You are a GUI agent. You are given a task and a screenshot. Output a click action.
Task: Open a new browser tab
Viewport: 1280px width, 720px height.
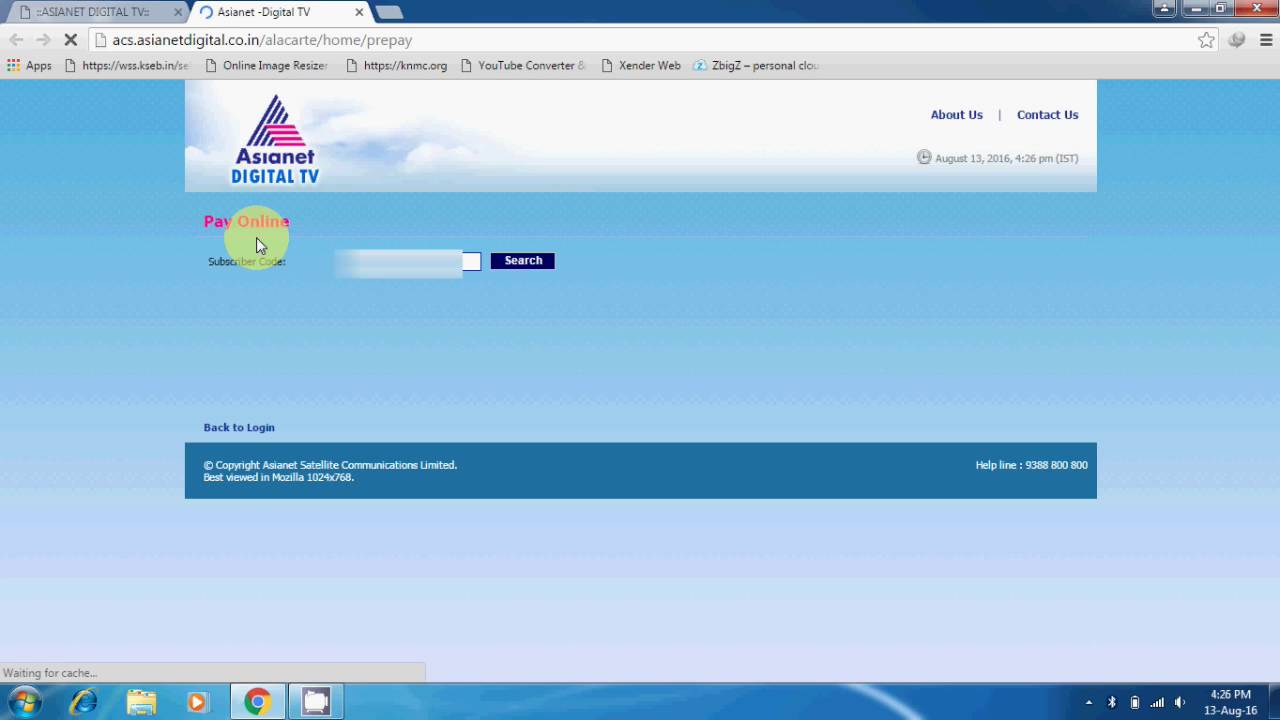pos(389,12)
